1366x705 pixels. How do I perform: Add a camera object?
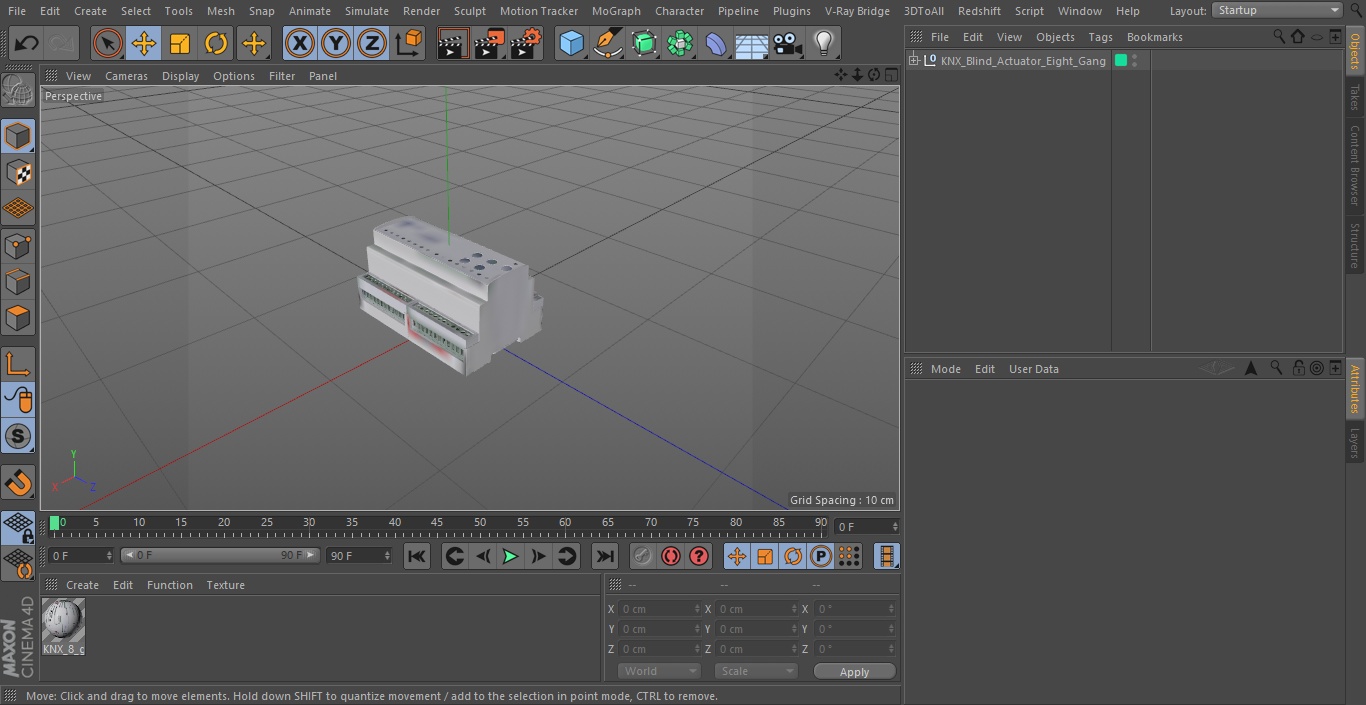tap(788, 43)
